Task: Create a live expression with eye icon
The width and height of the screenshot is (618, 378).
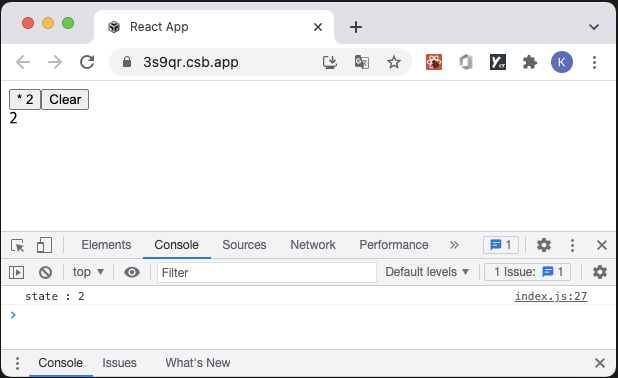Action: 132,272
